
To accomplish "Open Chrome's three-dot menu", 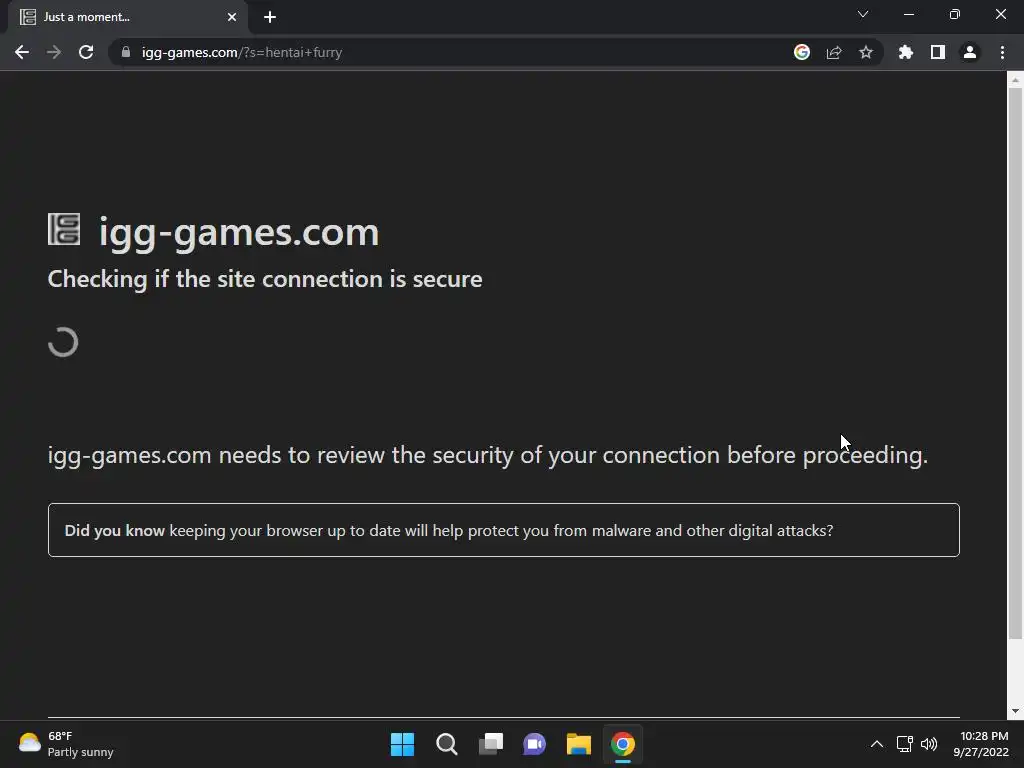I will [1002, 52].
